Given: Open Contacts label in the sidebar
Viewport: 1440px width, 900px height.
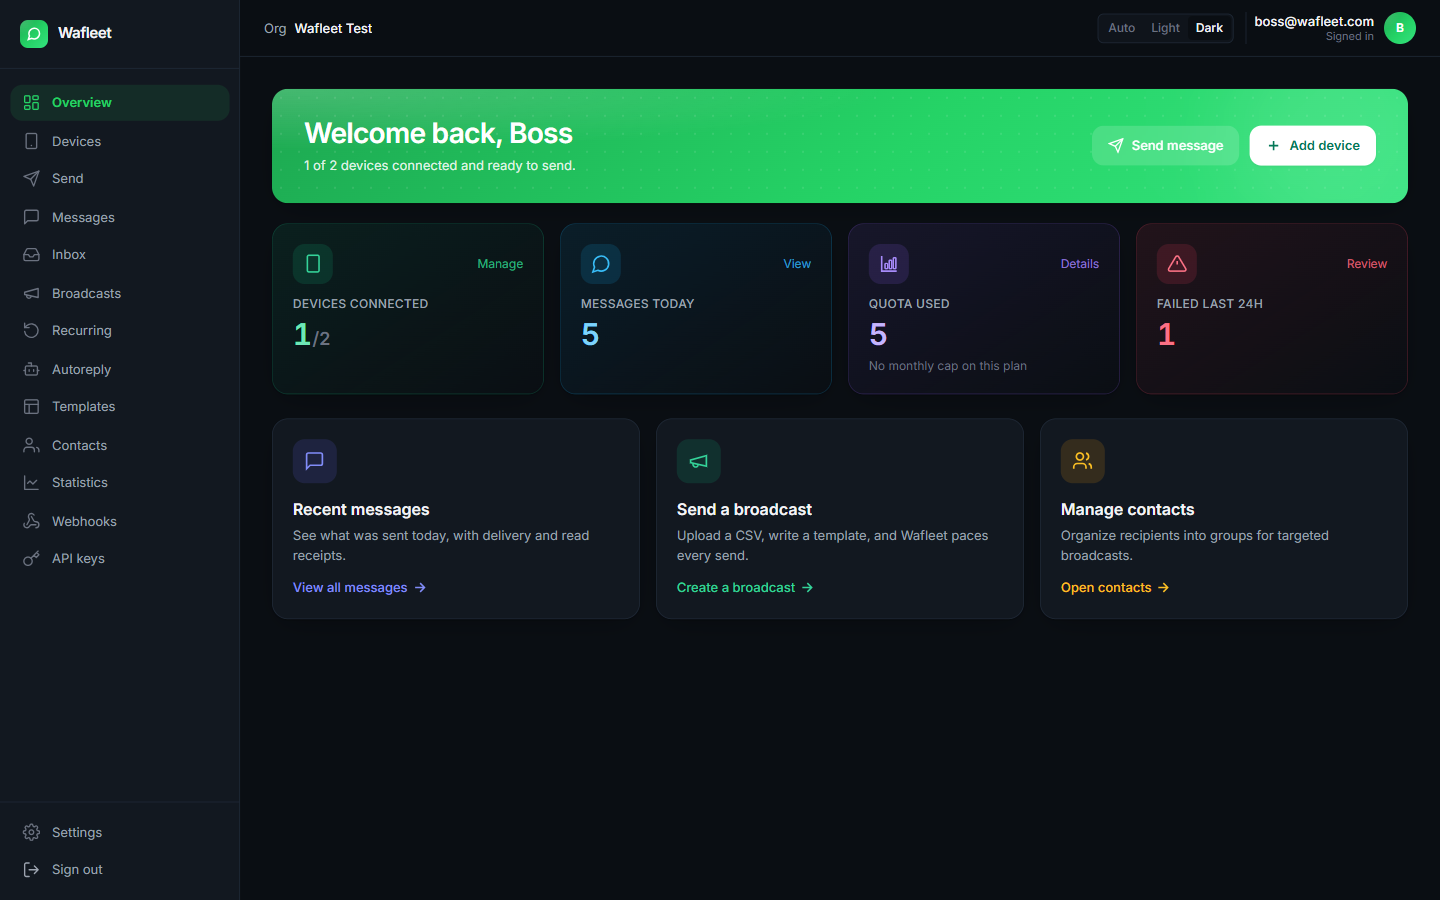Looking at the screenshot, I should tap(79, 446).
